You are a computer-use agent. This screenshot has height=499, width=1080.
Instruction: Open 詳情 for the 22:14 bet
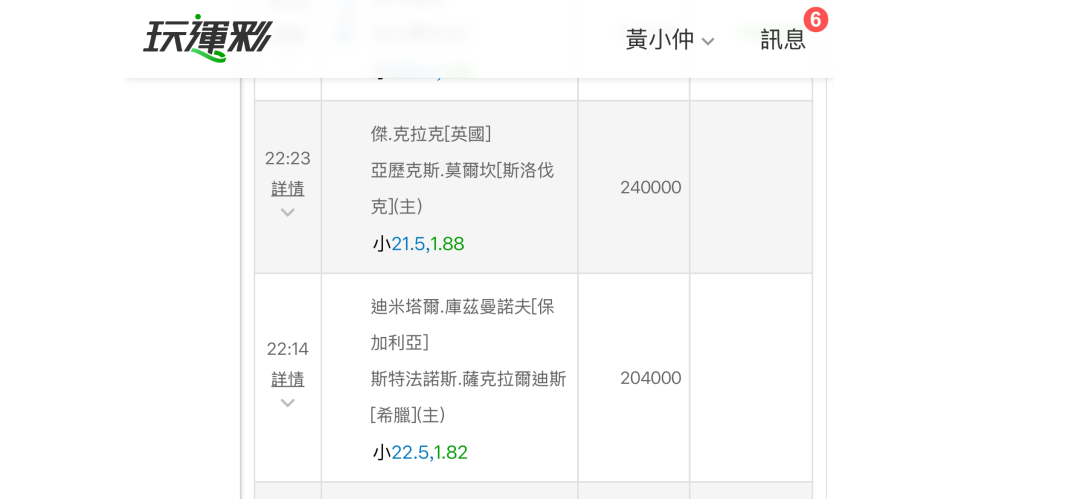click(288, 379)
